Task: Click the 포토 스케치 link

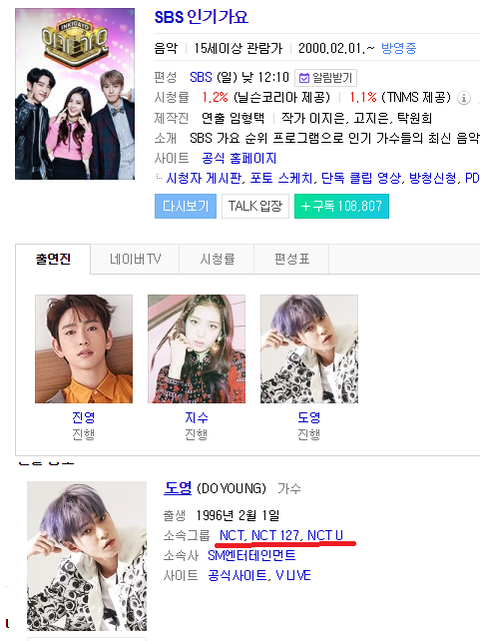Action: click(x=281, y=178)
